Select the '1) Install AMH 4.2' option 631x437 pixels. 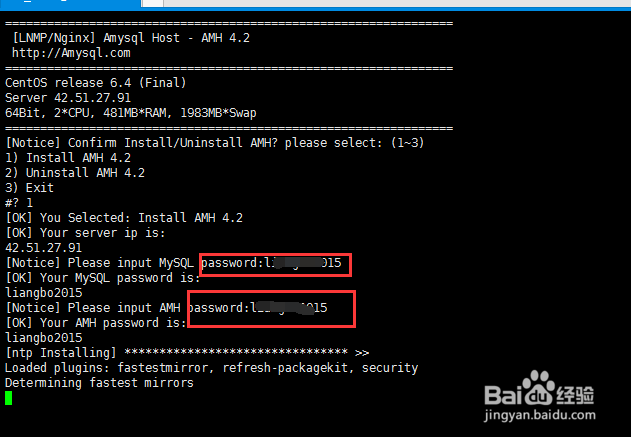coord(68,158)
